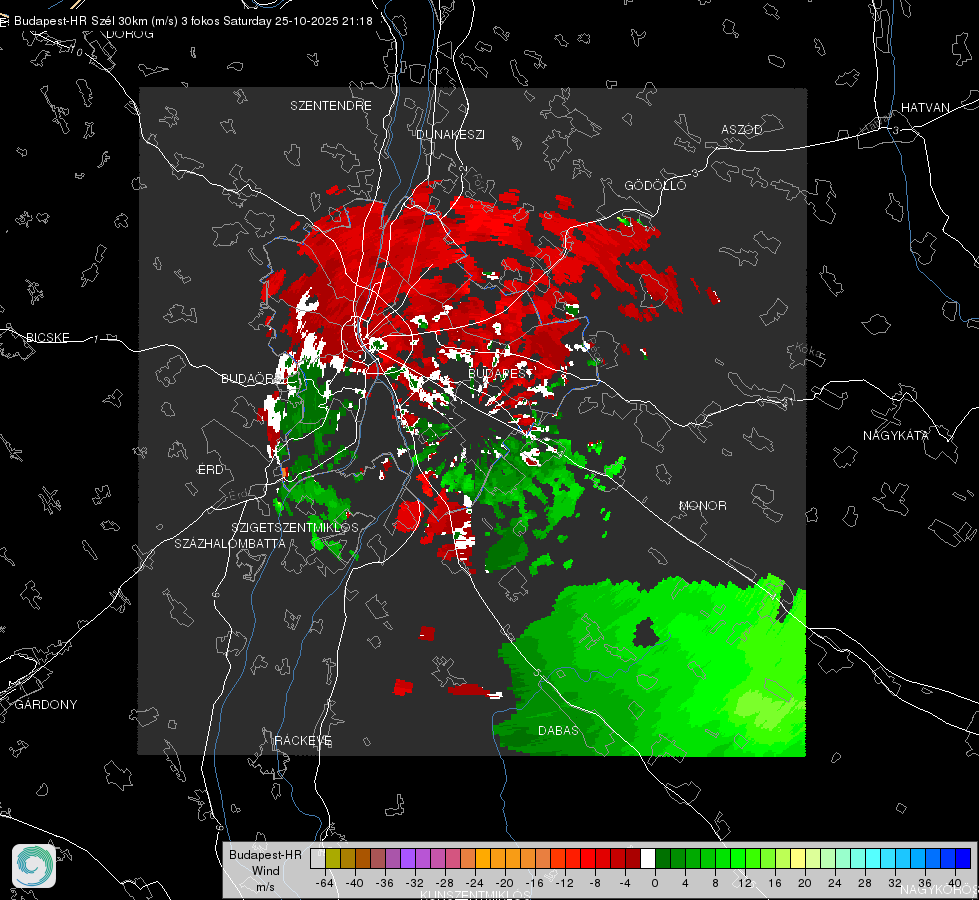Viewport: 979px width, 900px height.
Task: Click the -40 legend tick label
Action: 354,883
